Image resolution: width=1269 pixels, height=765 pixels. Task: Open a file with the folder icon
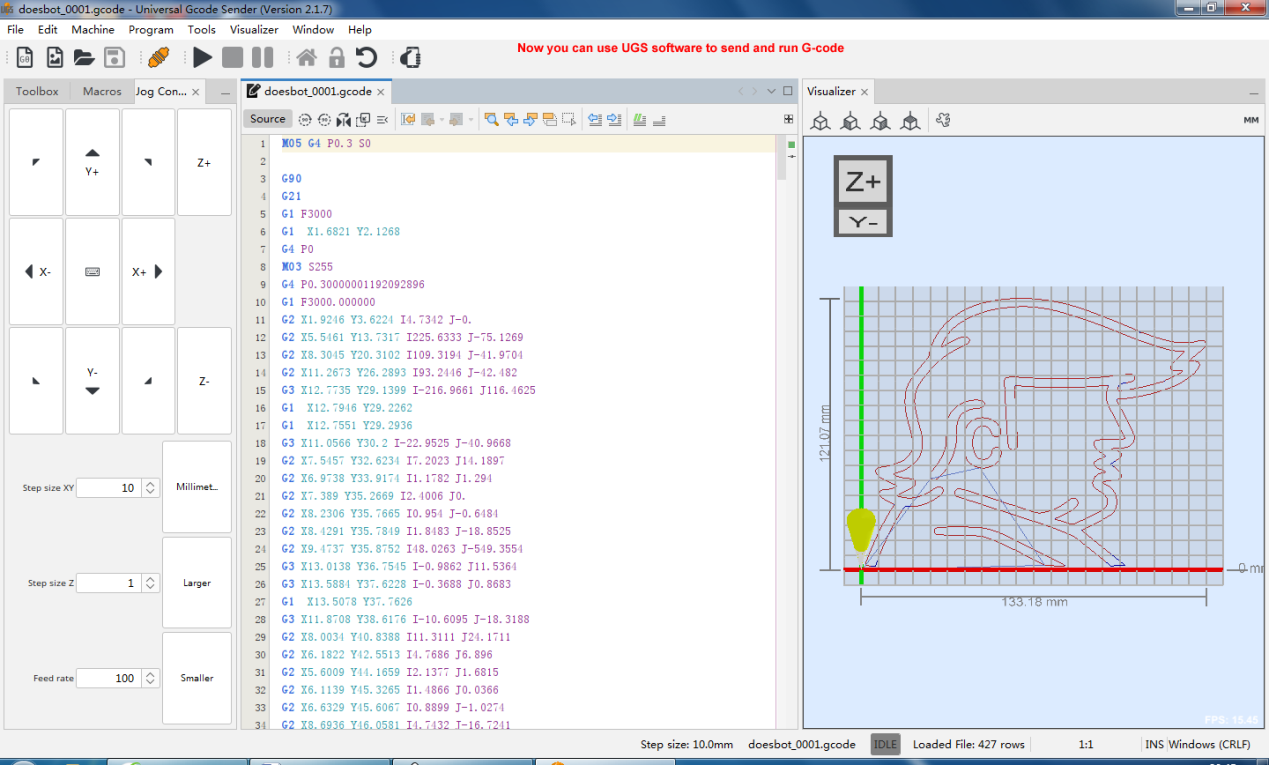[84, 58]
